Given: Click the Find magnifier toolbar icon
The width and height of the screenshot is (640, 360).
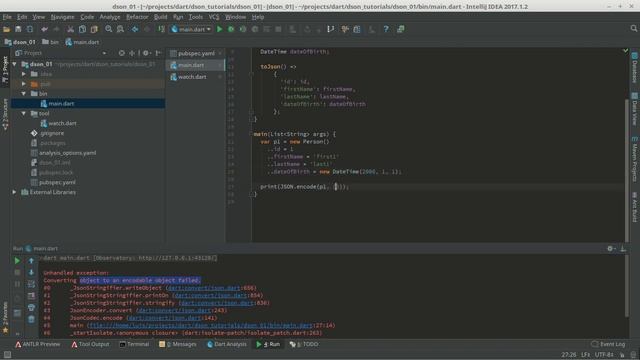Looking at the screenshot, I should pos(109,29).
